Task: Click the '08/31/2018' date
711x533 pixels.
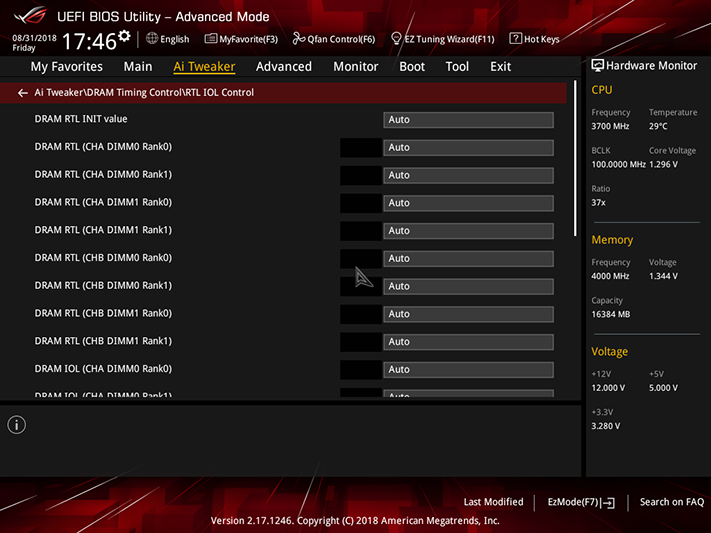Action: [x=34, y=38]
